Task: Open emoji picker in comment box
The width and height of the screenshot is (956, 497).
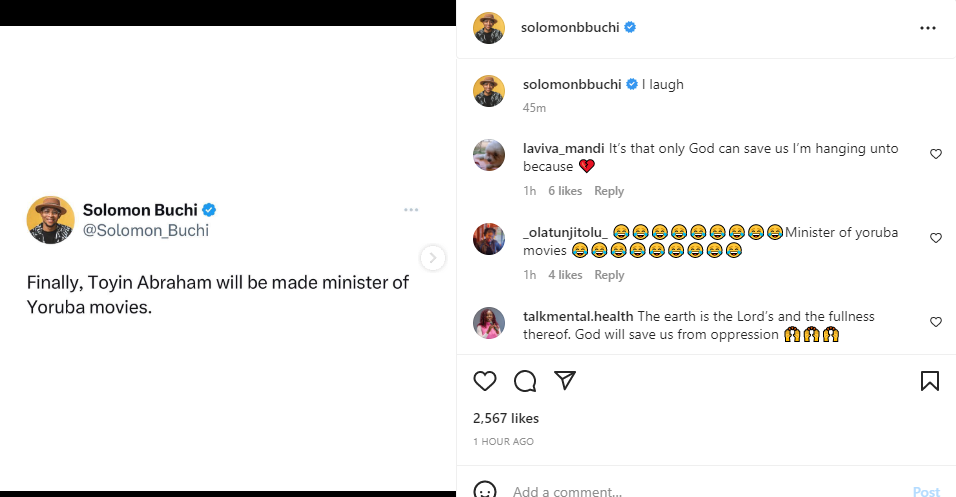Action: click(485, 491)
